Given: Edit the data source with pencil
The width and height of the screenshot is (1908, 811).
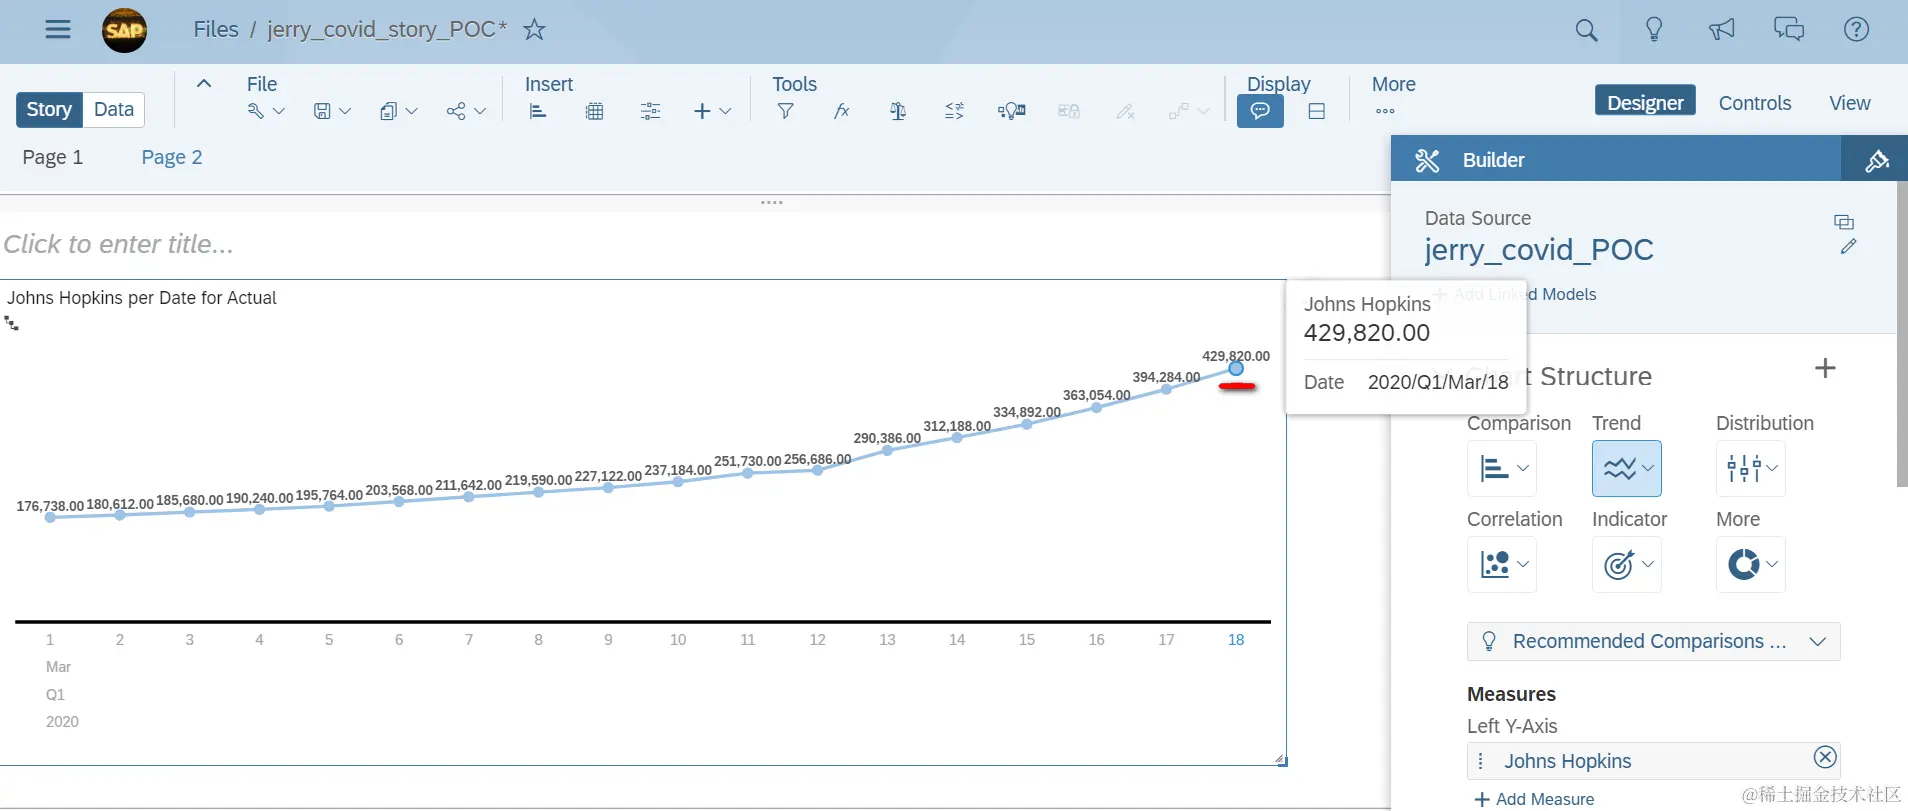Looking at the screenshot, I should point(1848,246).
